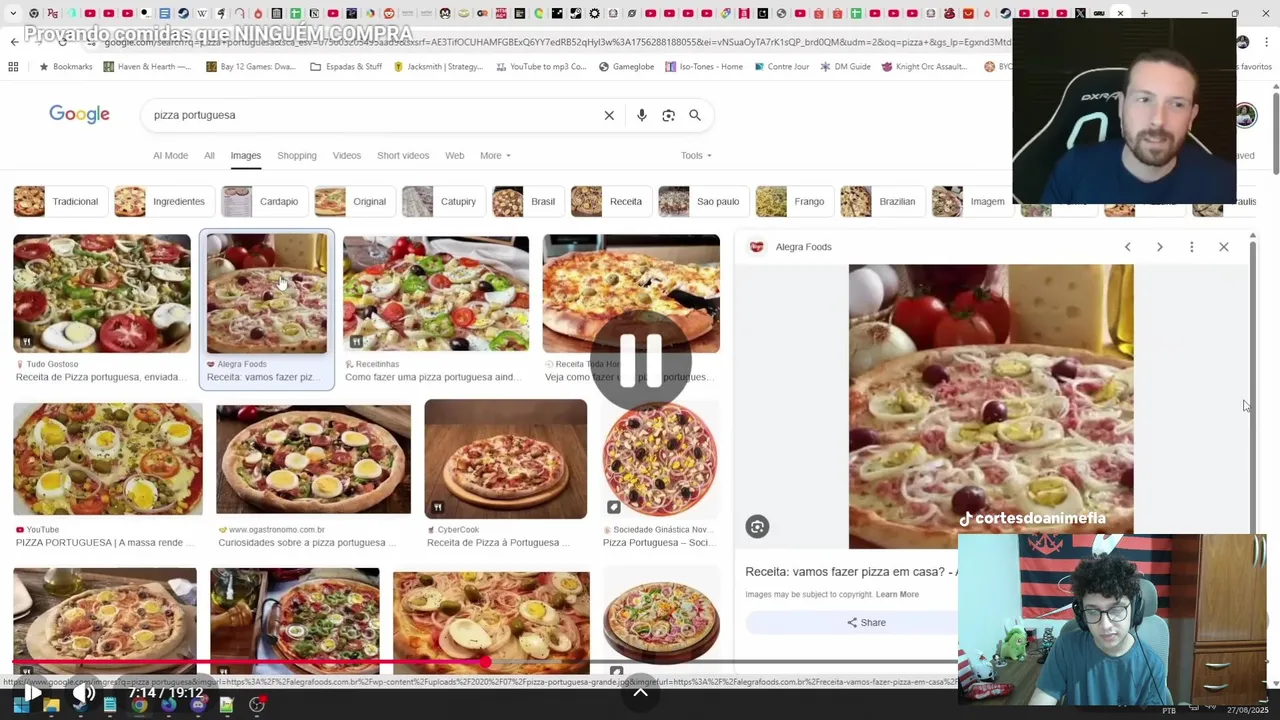Open the Jacksmith | Strategy bookmark
This screenshot has height=720, width=1280.
coord(438,67)
